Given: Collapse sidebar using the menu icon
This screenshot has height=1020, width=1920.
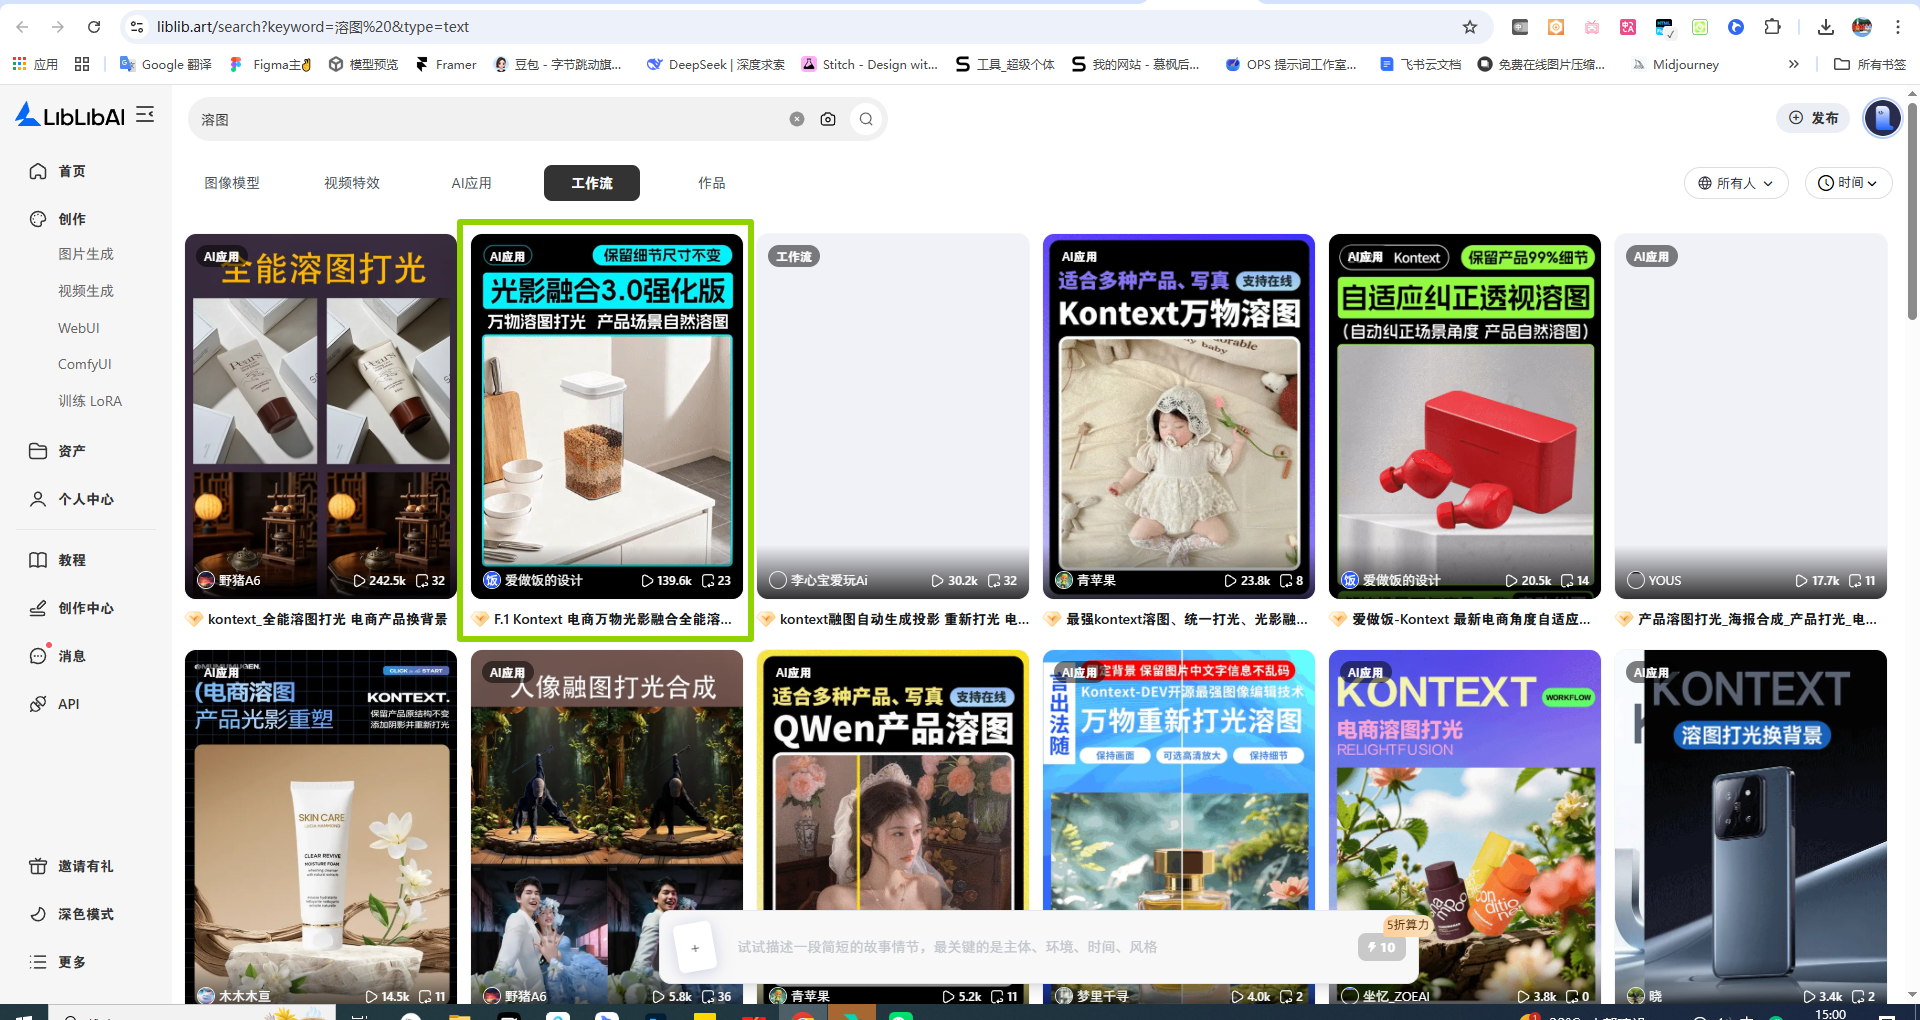Looking at the screenshot, I should [x=145, y=115].
